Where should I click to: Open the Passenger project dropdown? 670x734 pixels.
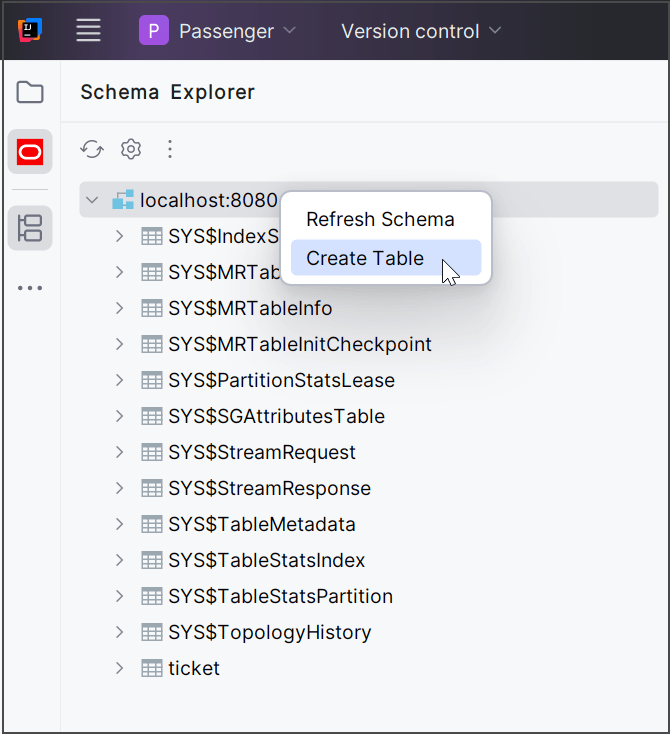pos(218,31)
